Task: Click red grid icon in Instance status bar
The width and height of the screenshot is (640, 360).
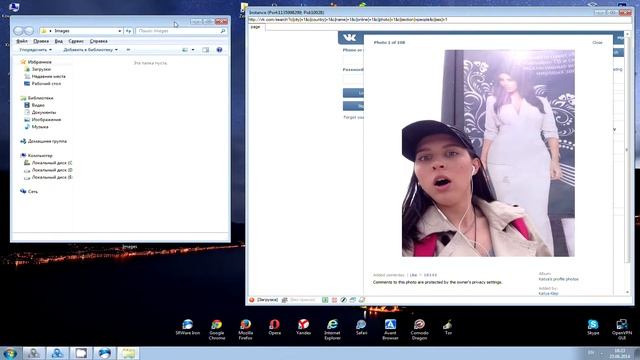Action: (x=334, y=300)
